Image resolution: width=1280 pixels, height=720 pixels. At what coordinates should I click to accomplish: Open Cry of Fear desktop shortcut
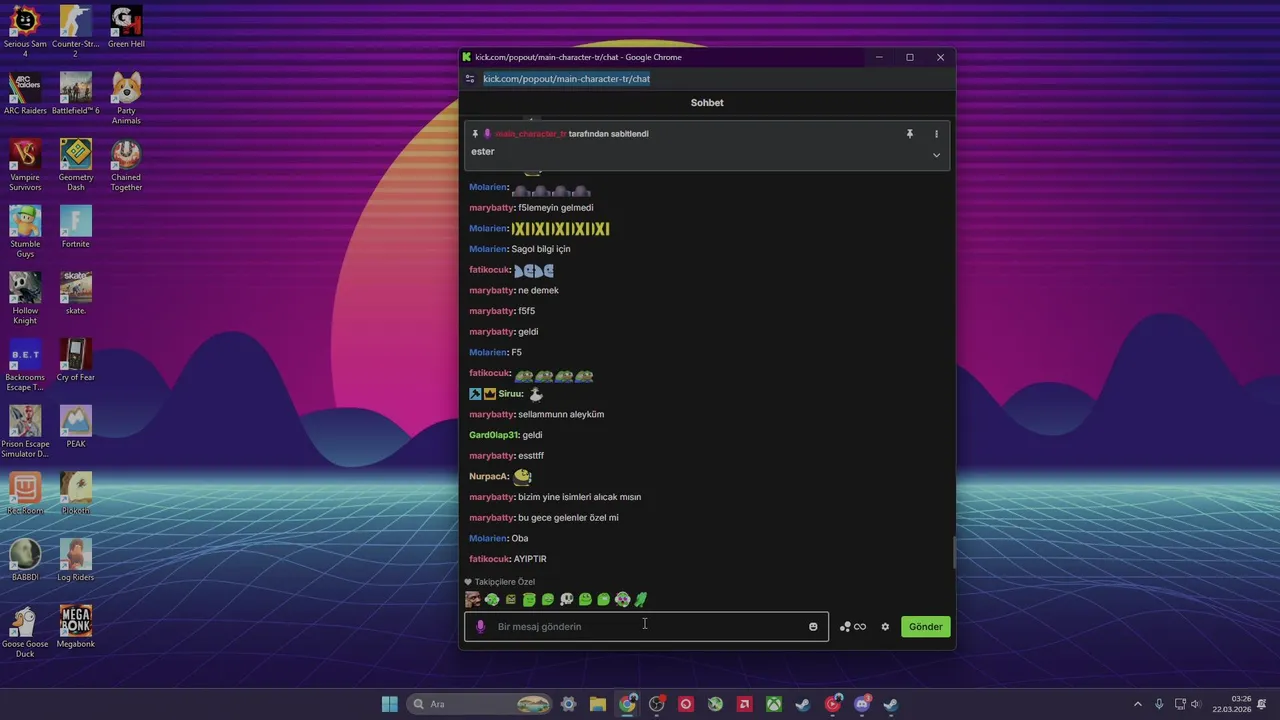(x=75, y=360)
